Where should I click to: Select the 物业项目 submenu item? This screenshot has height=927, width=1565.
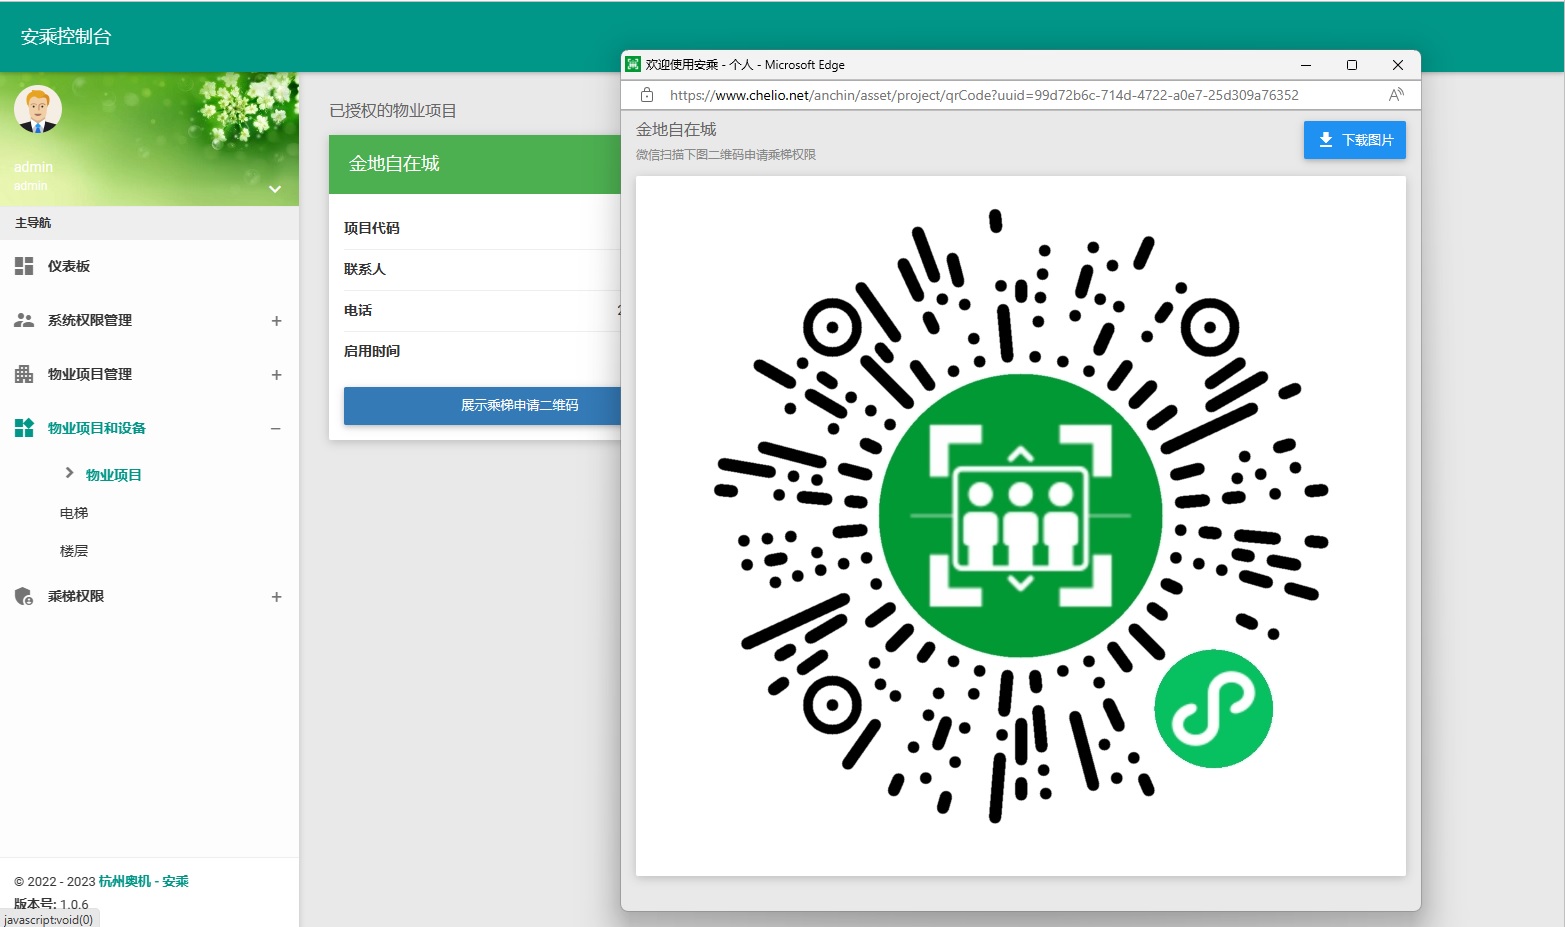click(x=113, y=475)
